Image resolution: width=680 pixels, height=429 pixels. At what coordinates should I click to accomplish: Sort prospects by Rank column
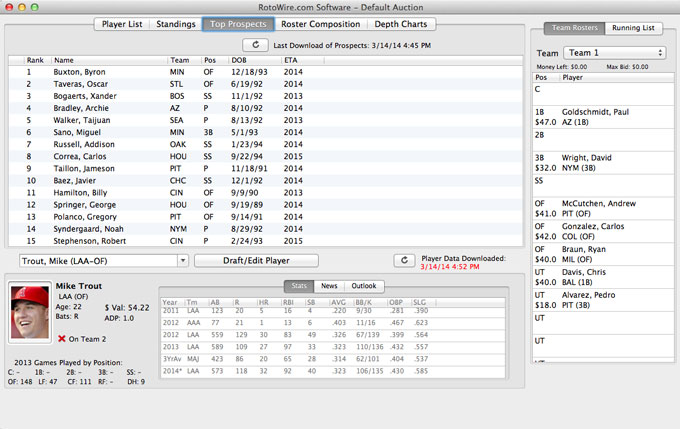(35, 60)
